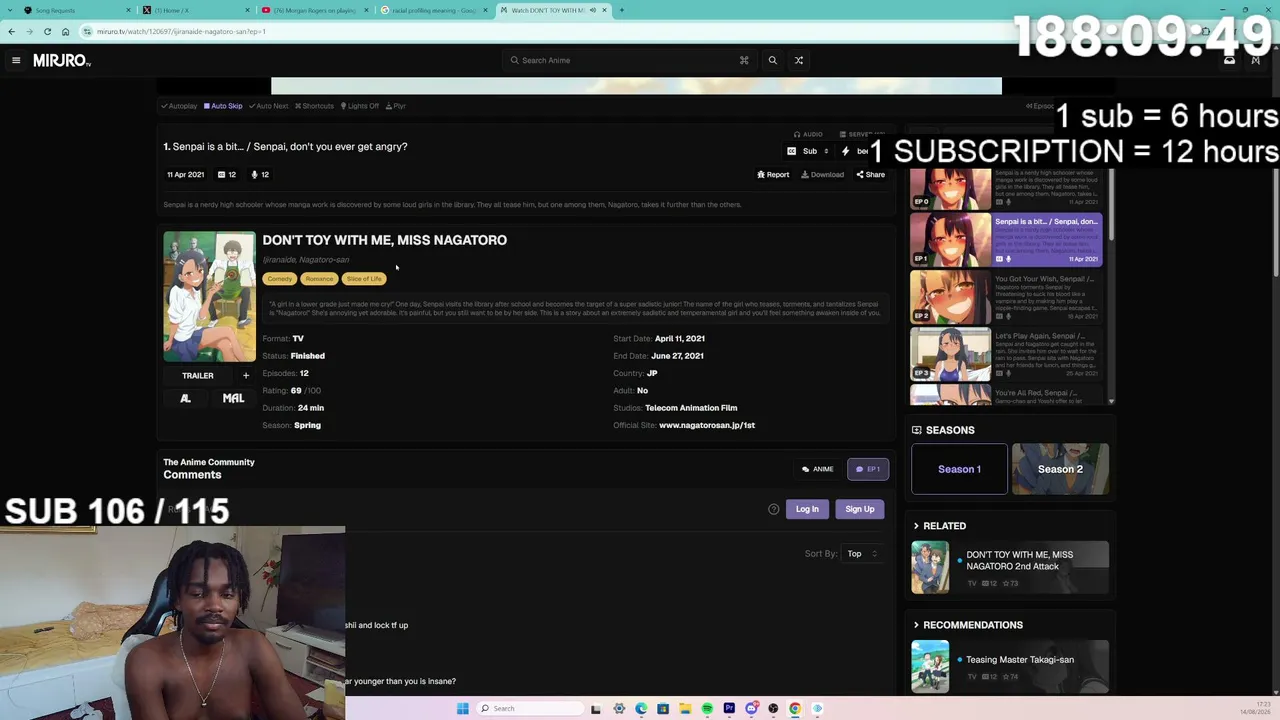Open the Sub audio language dropdown
The height and width of the screenshot is (720, 1280).
click(809, 151)
